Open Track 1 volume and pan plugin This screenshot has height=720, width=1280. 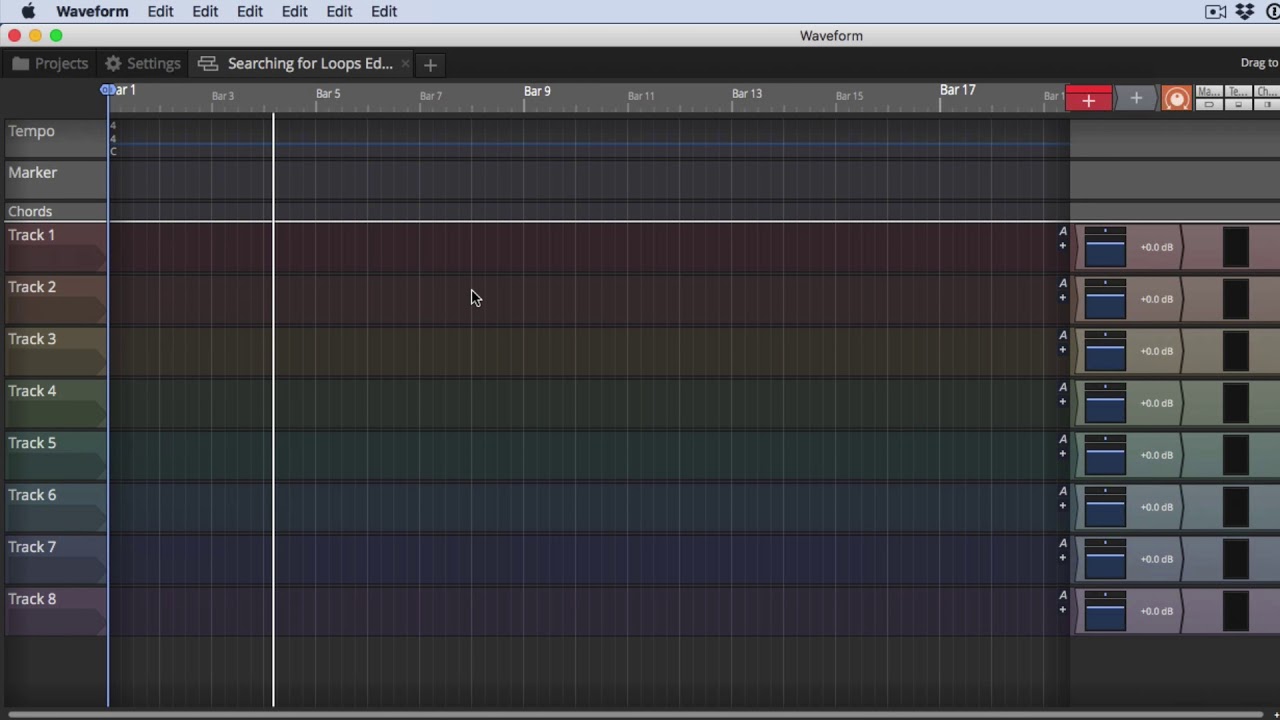coord(1105,247)
